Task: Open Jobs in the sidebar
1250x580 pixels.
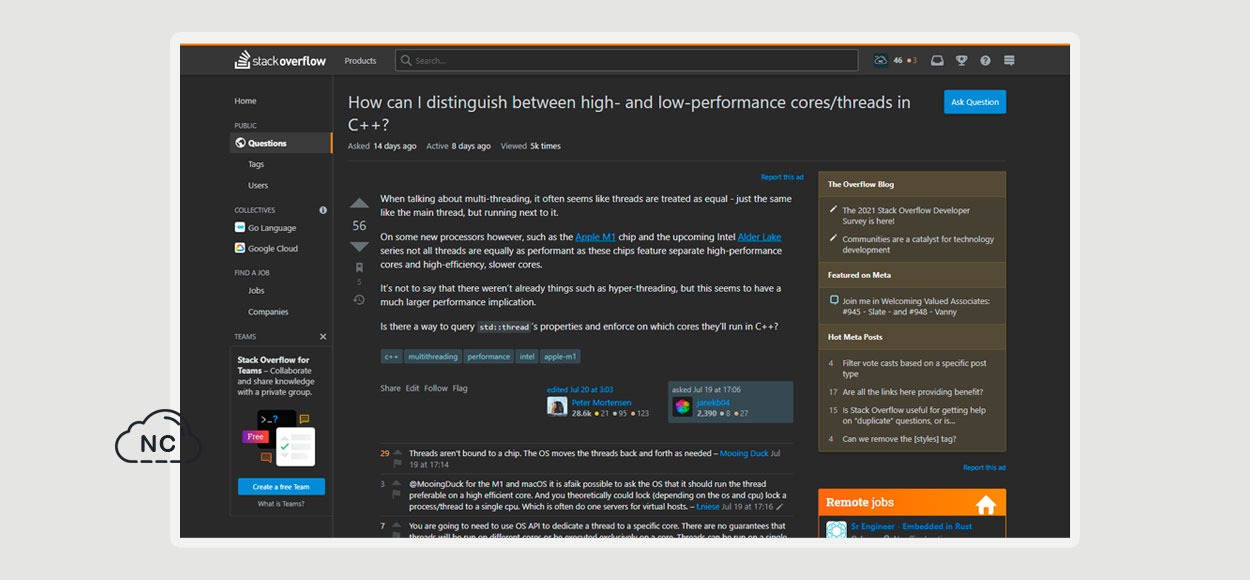Action: pos(256,291)
